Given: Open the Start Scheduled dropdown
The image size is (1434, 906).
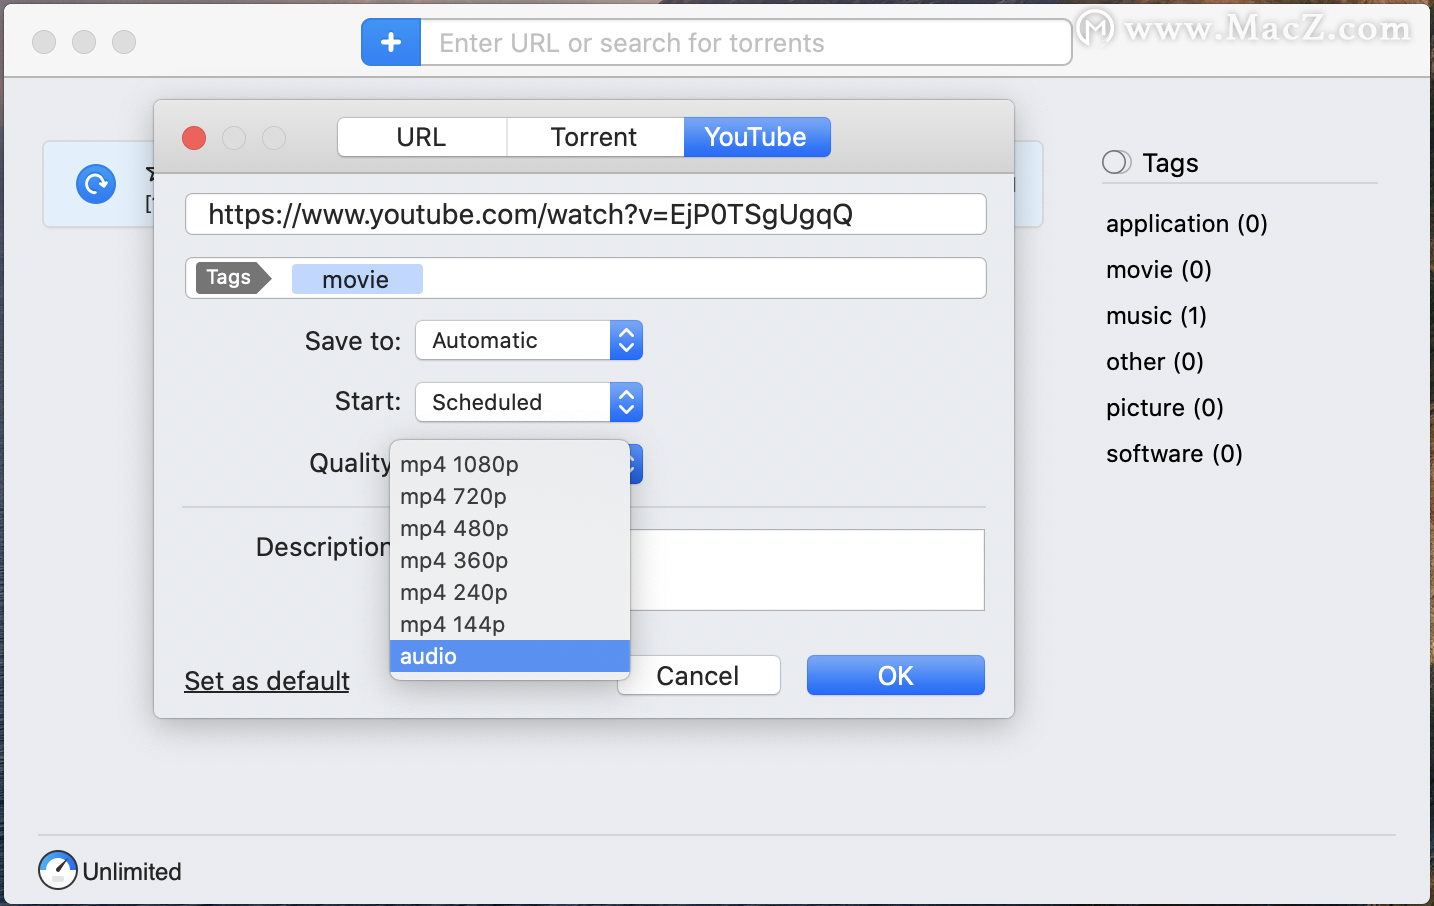Looking at the screenshot, I should 528,402.
